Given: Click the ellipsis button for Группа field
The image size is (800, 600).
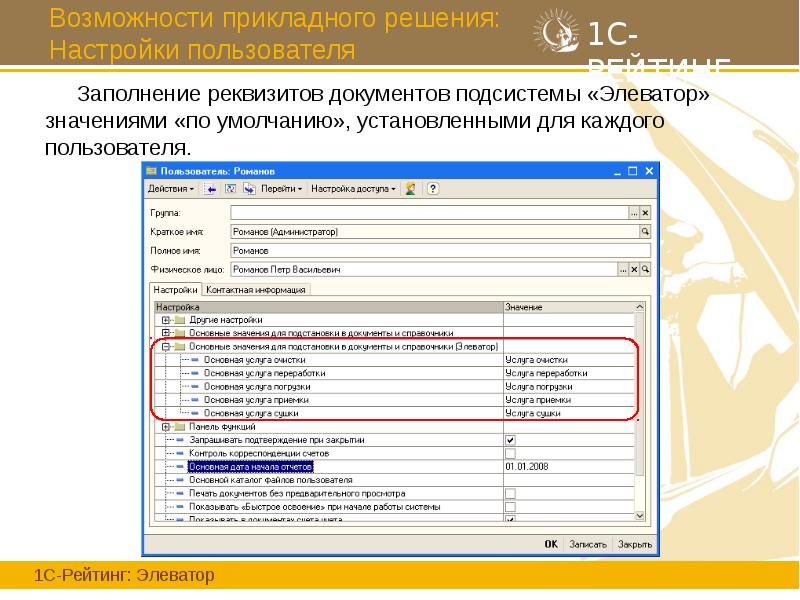Looking at the screenshot, I should click(x=634, y=212).
